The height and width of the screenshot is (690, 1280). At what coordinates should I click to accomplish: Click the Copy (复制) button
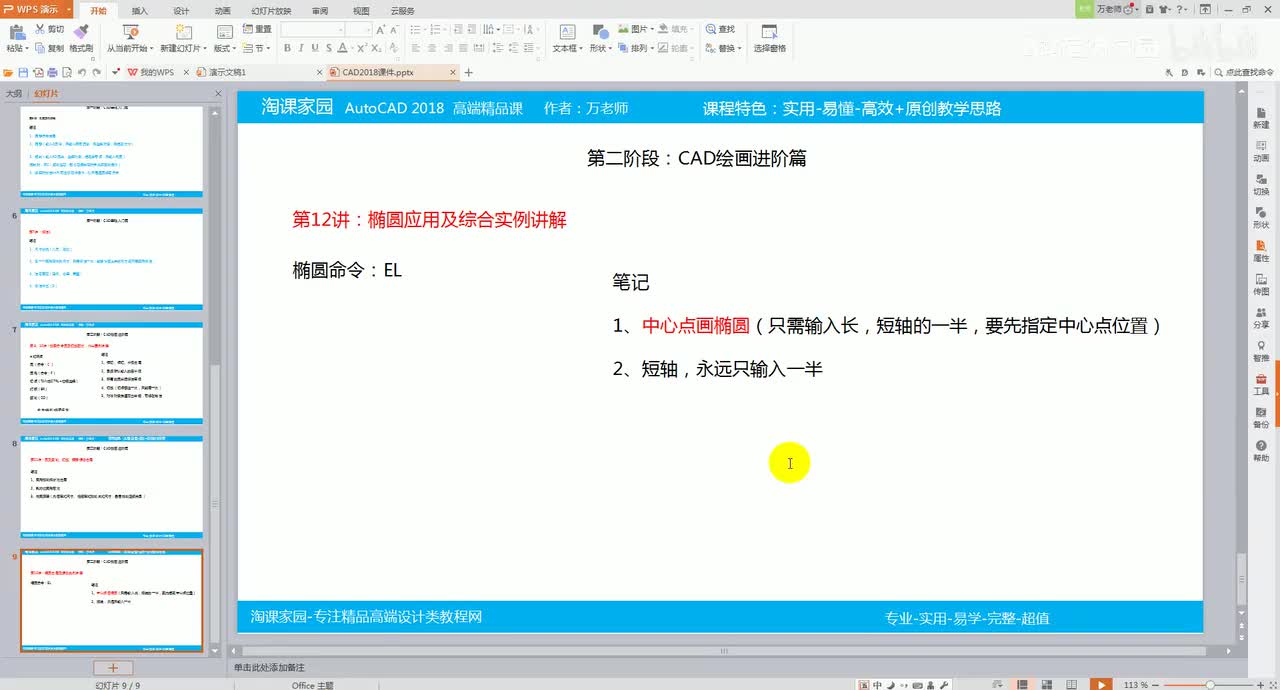pos(49,48)
